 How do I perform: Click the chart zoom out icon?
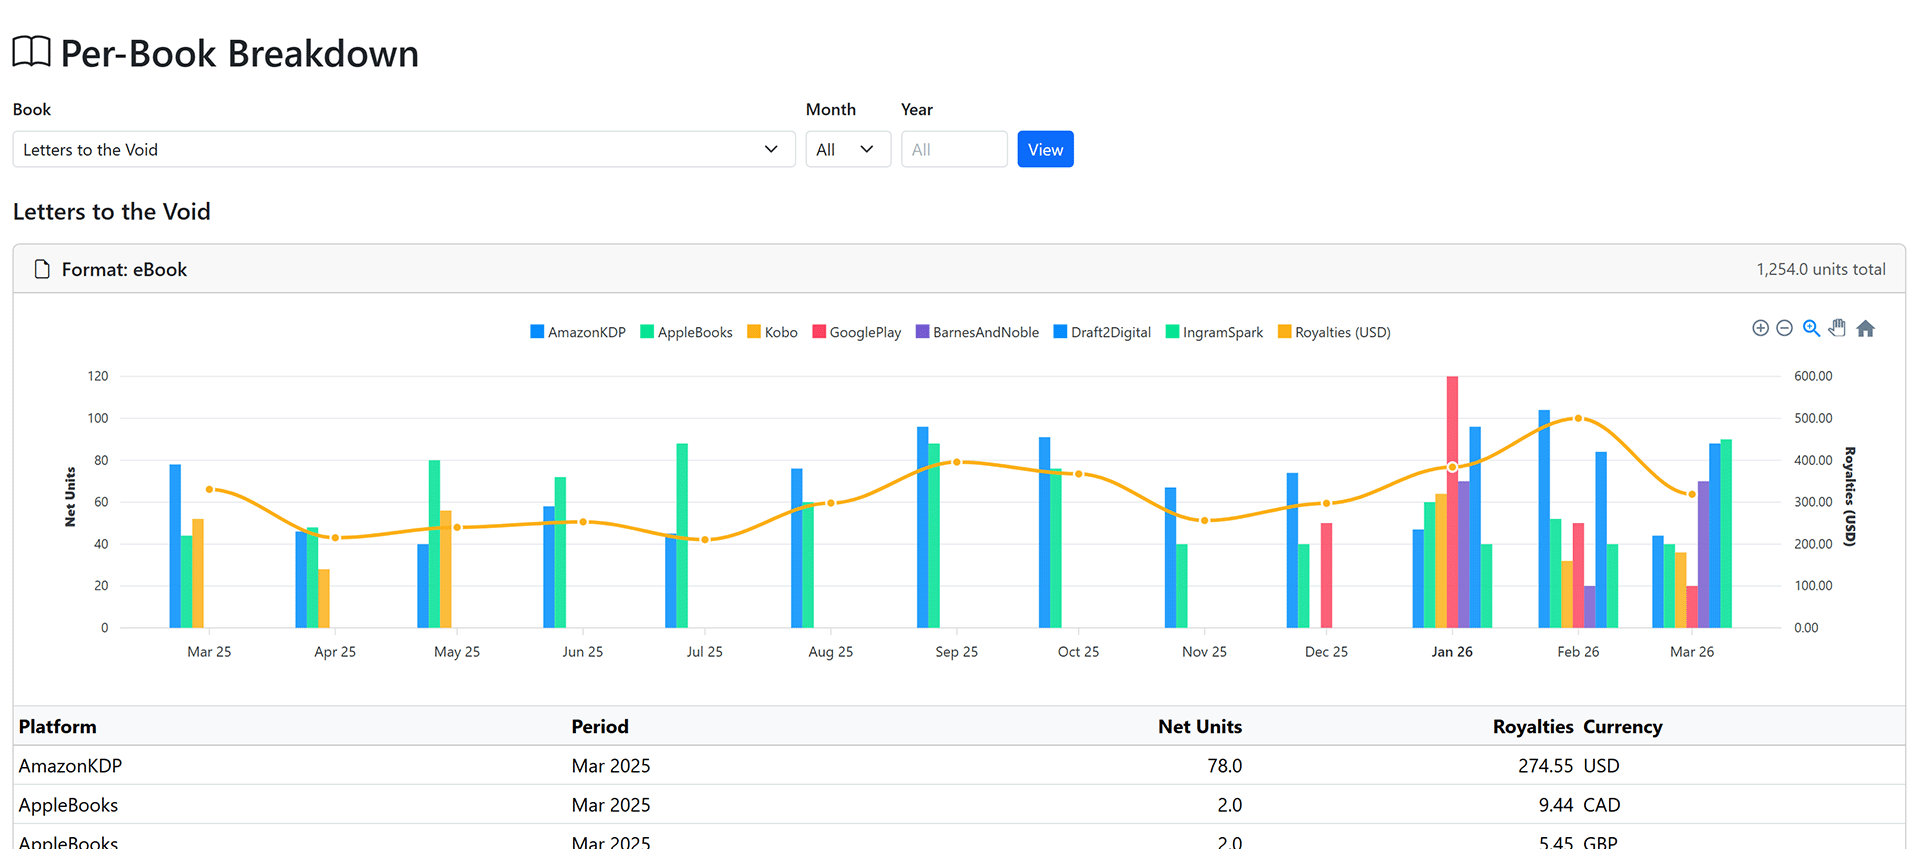coord(1784,328)
